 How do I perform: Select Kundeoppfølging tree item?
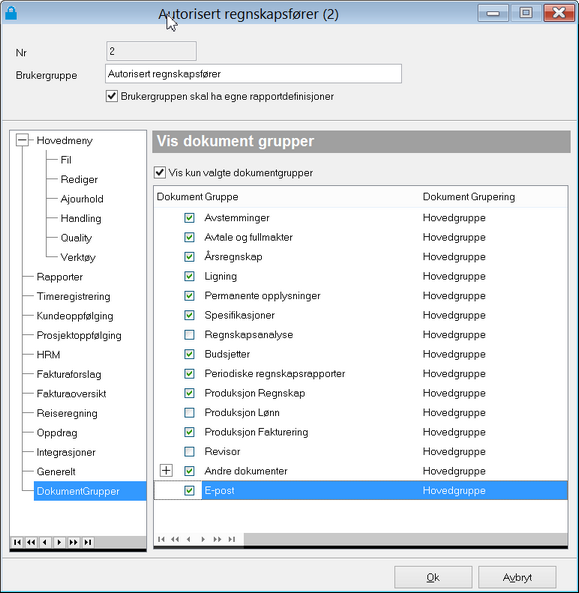coord(75,316)
